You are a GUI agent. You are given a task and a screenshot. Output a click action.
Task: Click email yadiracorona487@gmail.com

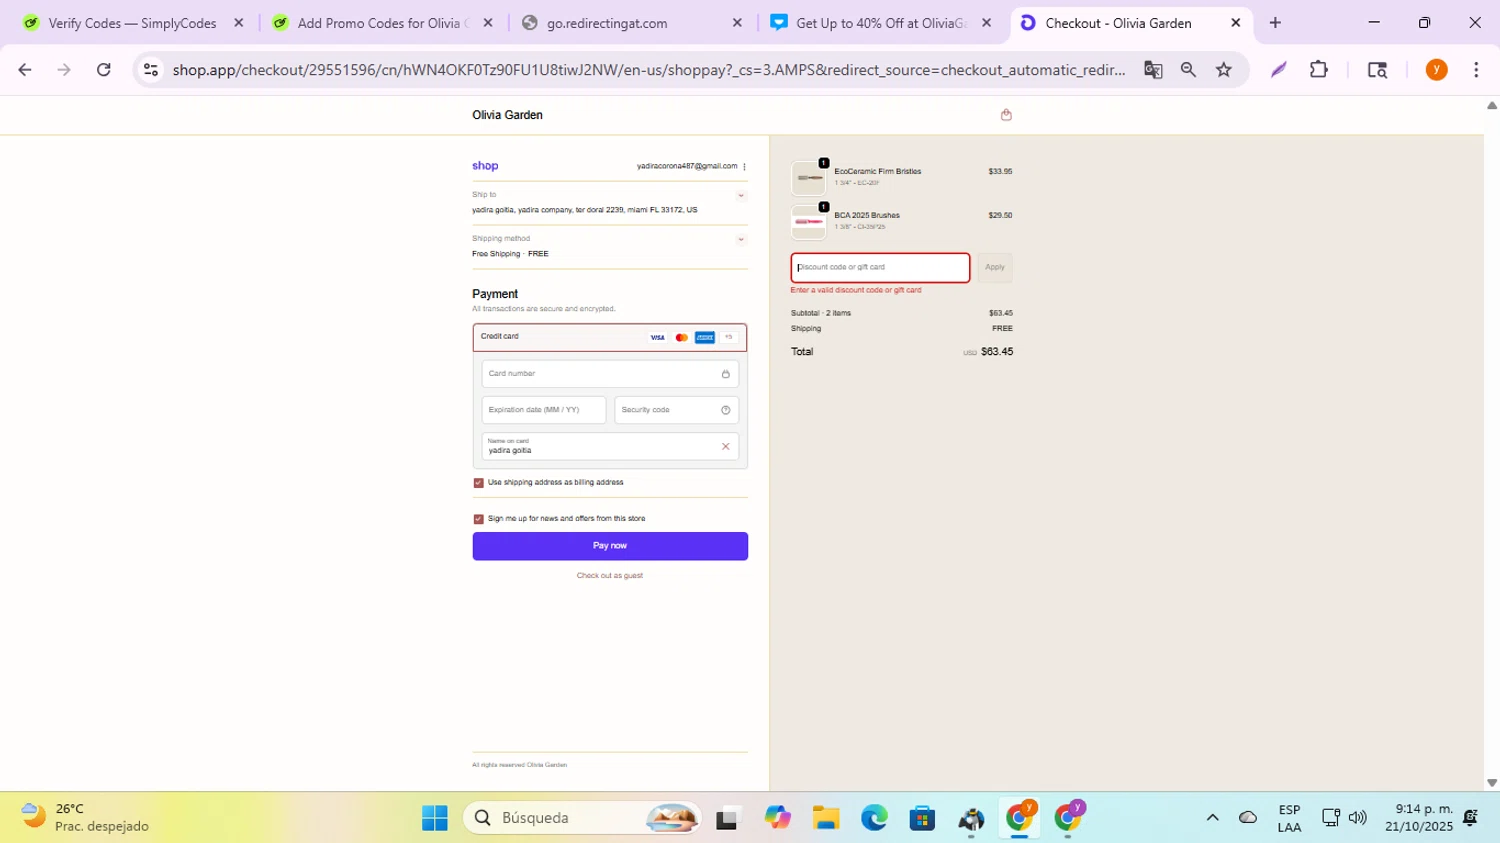pyautogui.click(x=687, y=167)
